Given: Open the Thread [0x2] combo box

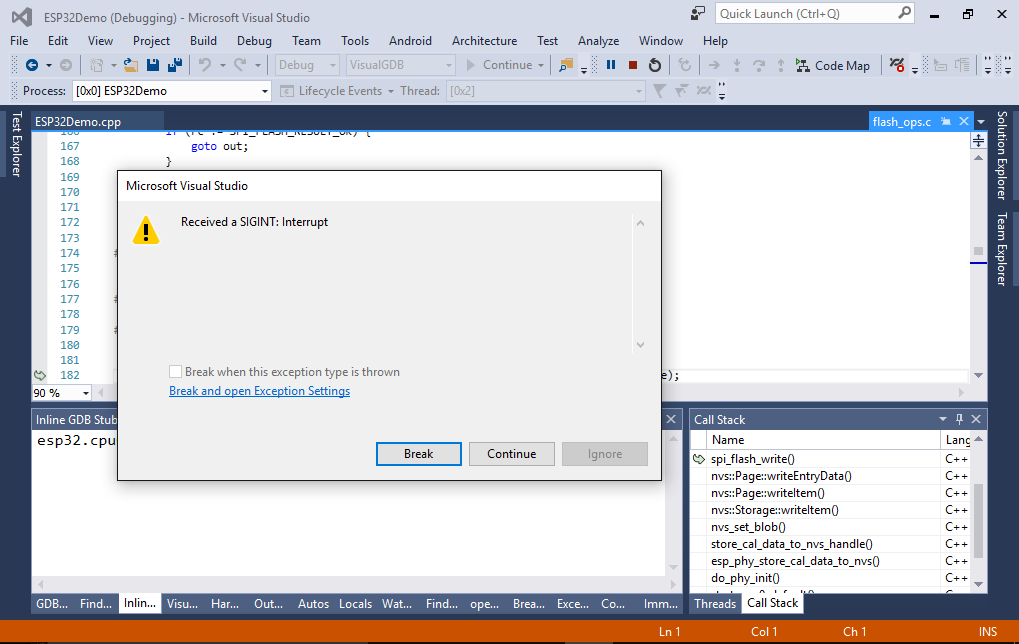Looking at the screenshot, I should (x=545, y=91).
